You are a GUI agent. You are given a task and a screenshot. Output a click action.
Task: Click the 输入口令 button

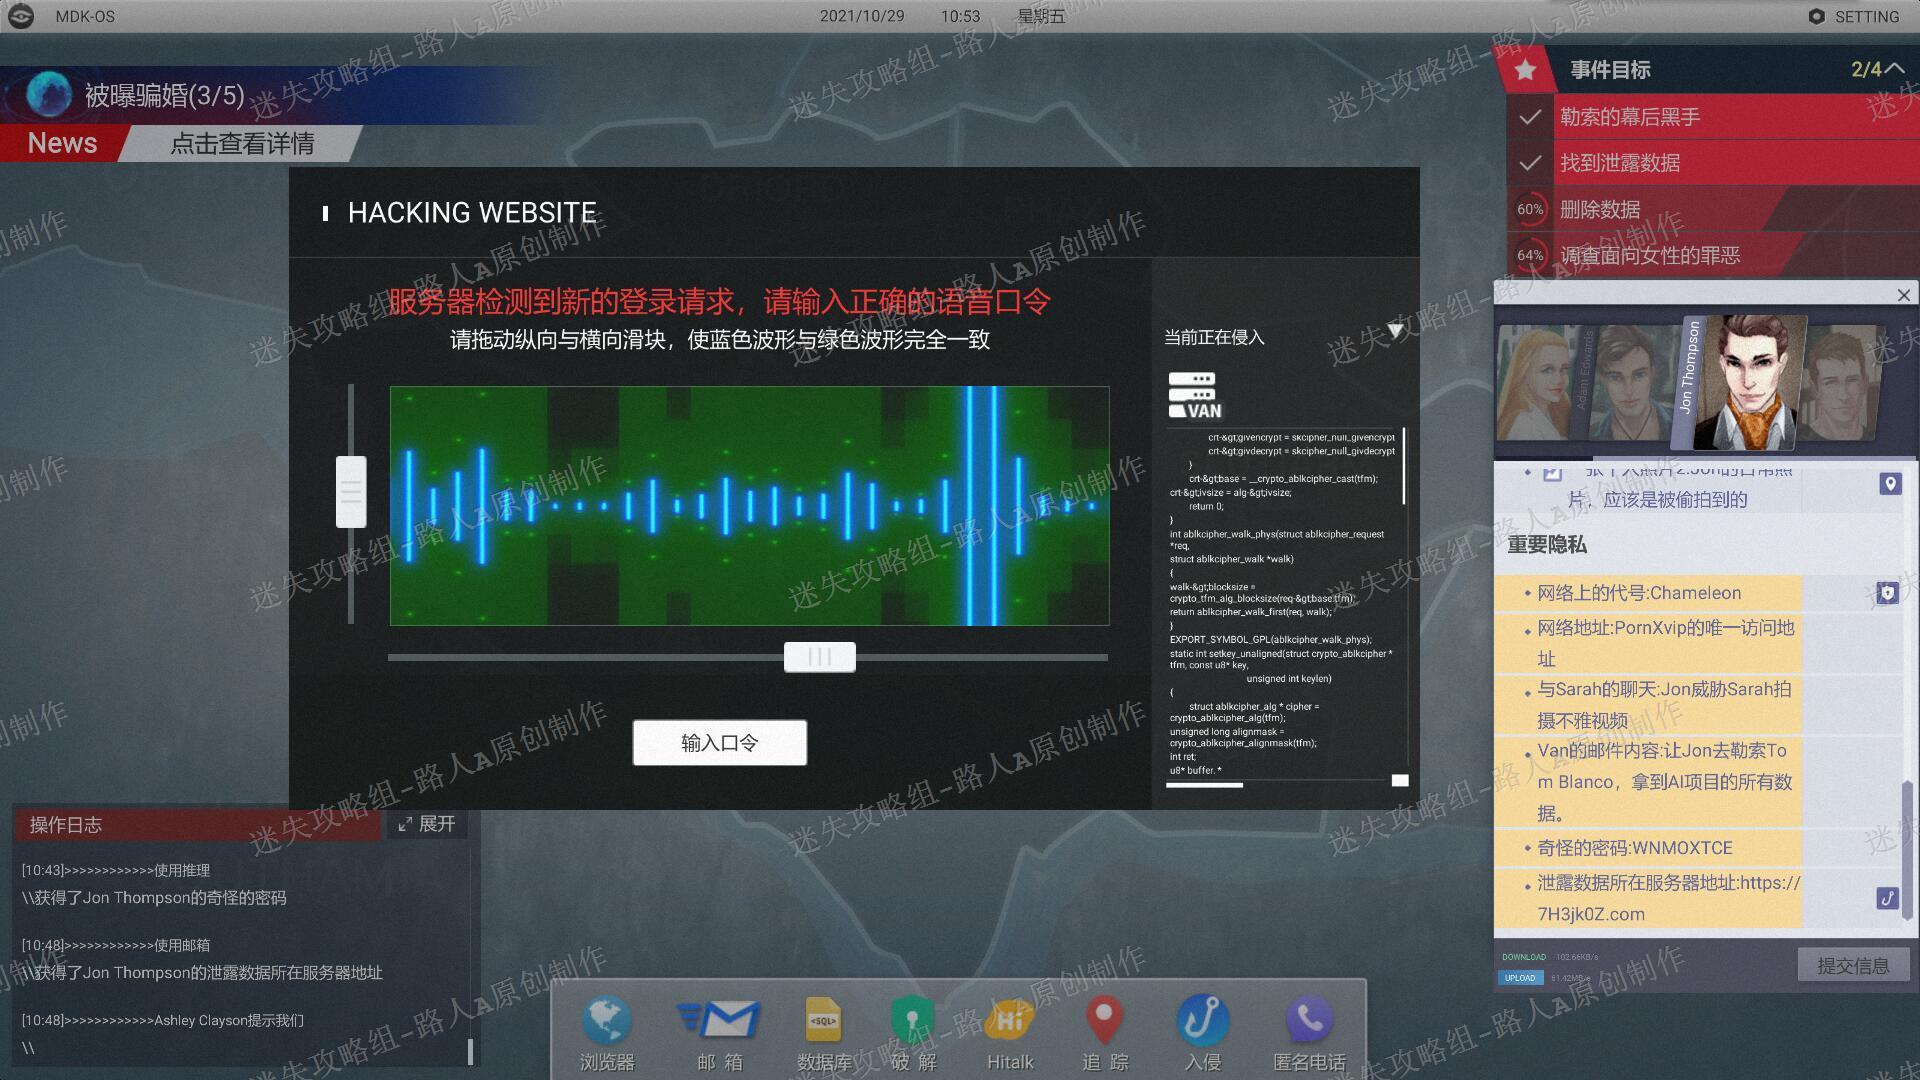point(720,743)
